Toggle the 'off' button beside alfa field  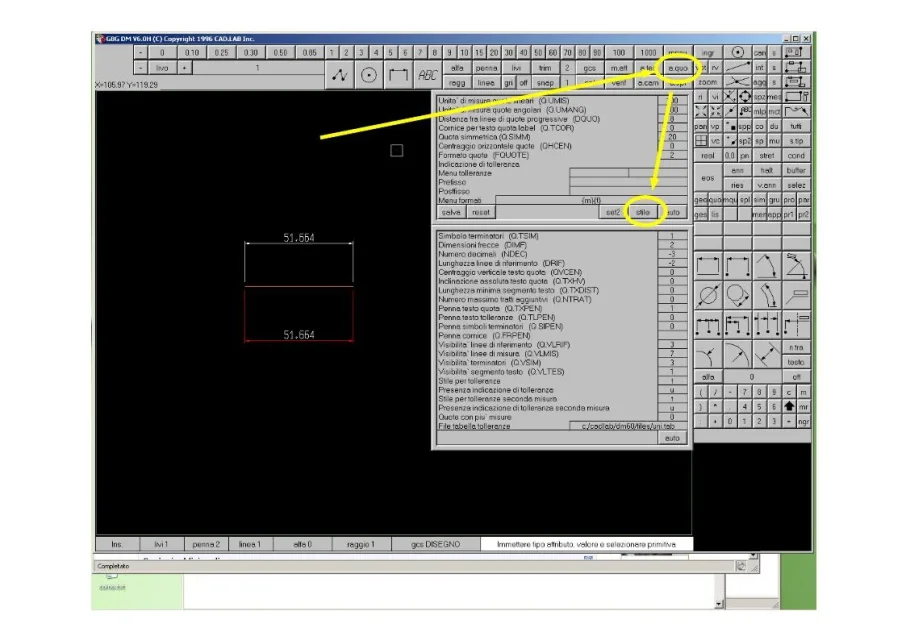796,377
